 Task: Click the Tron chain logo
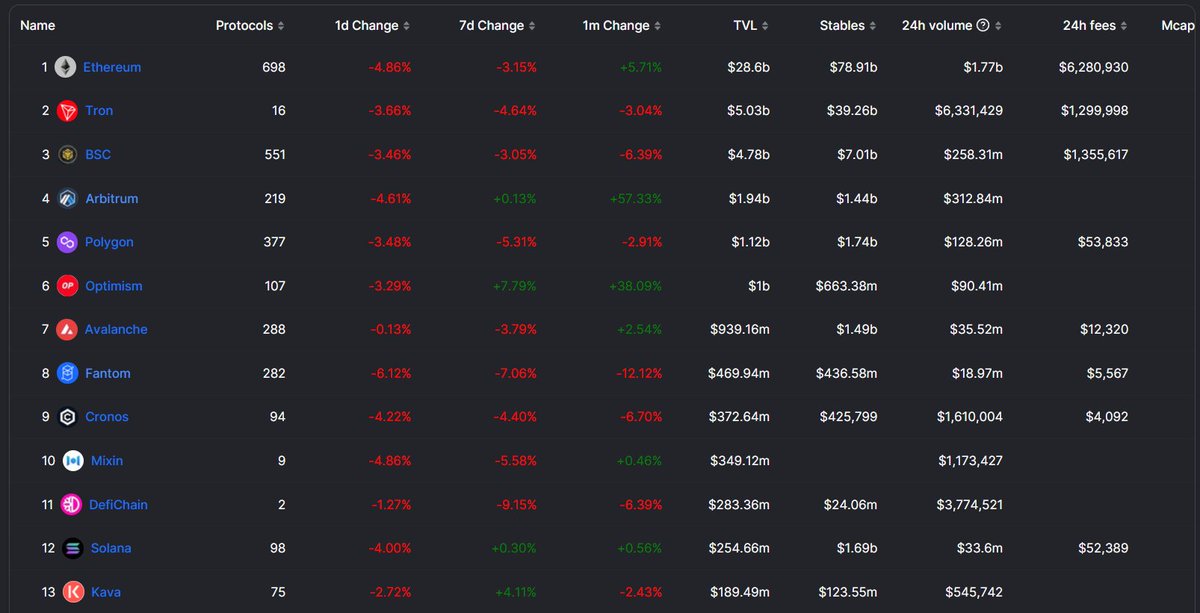pos(66,110)
